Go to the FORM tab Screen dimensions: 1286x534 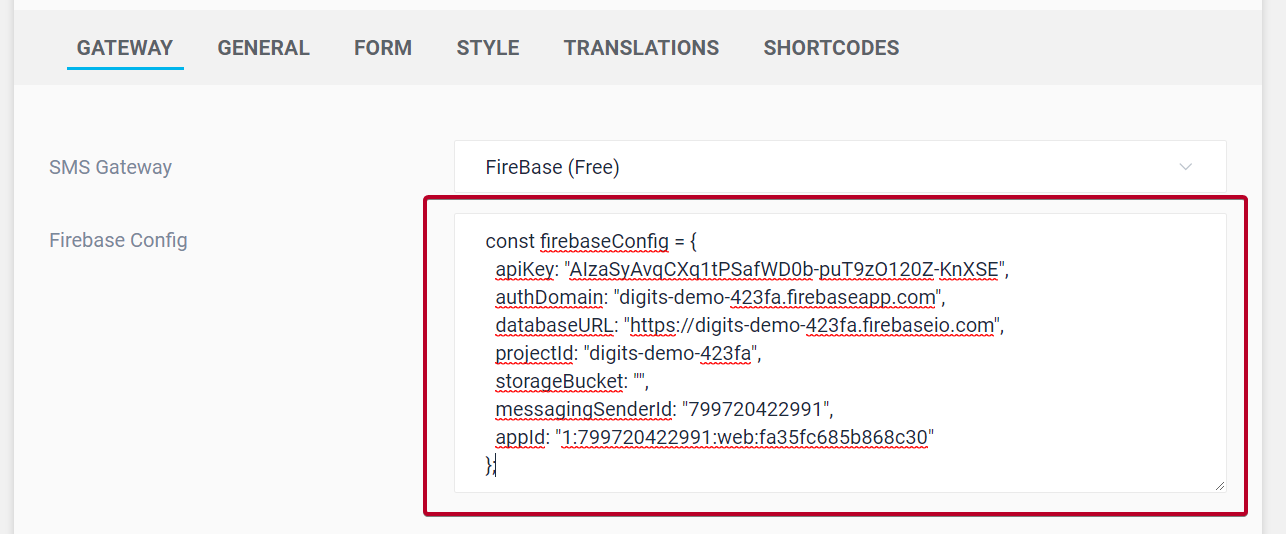(x=383, y=48)
